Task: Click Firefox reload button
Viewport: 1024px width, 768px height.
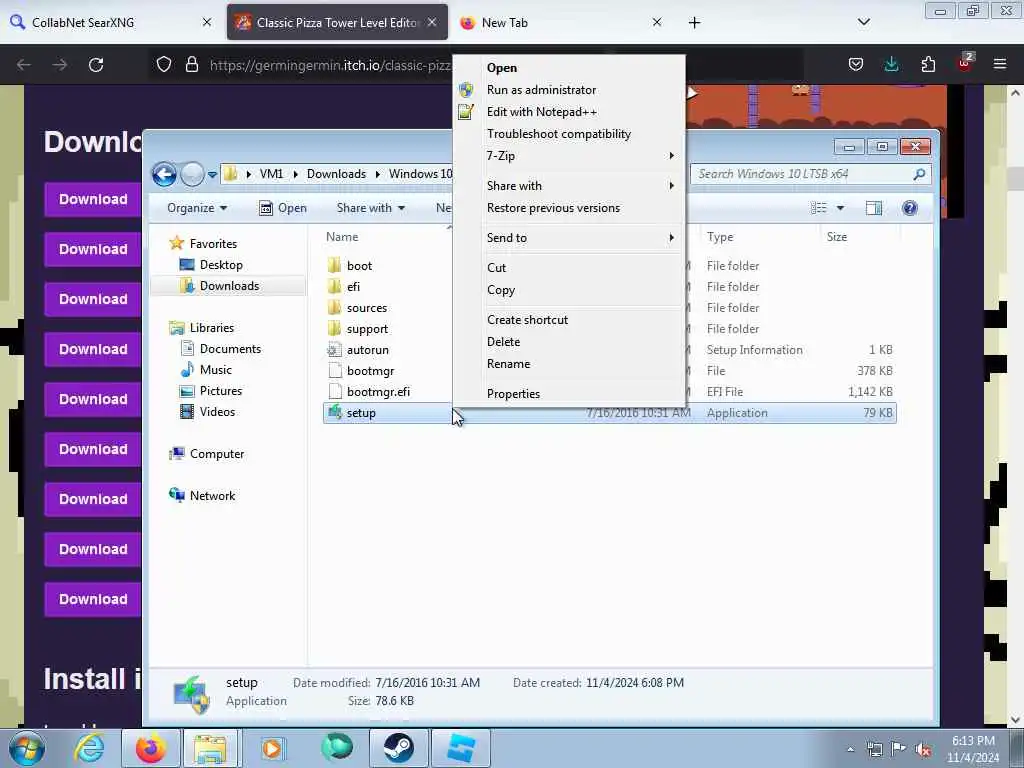Action: pyautogui.click(x=96, y=65)
